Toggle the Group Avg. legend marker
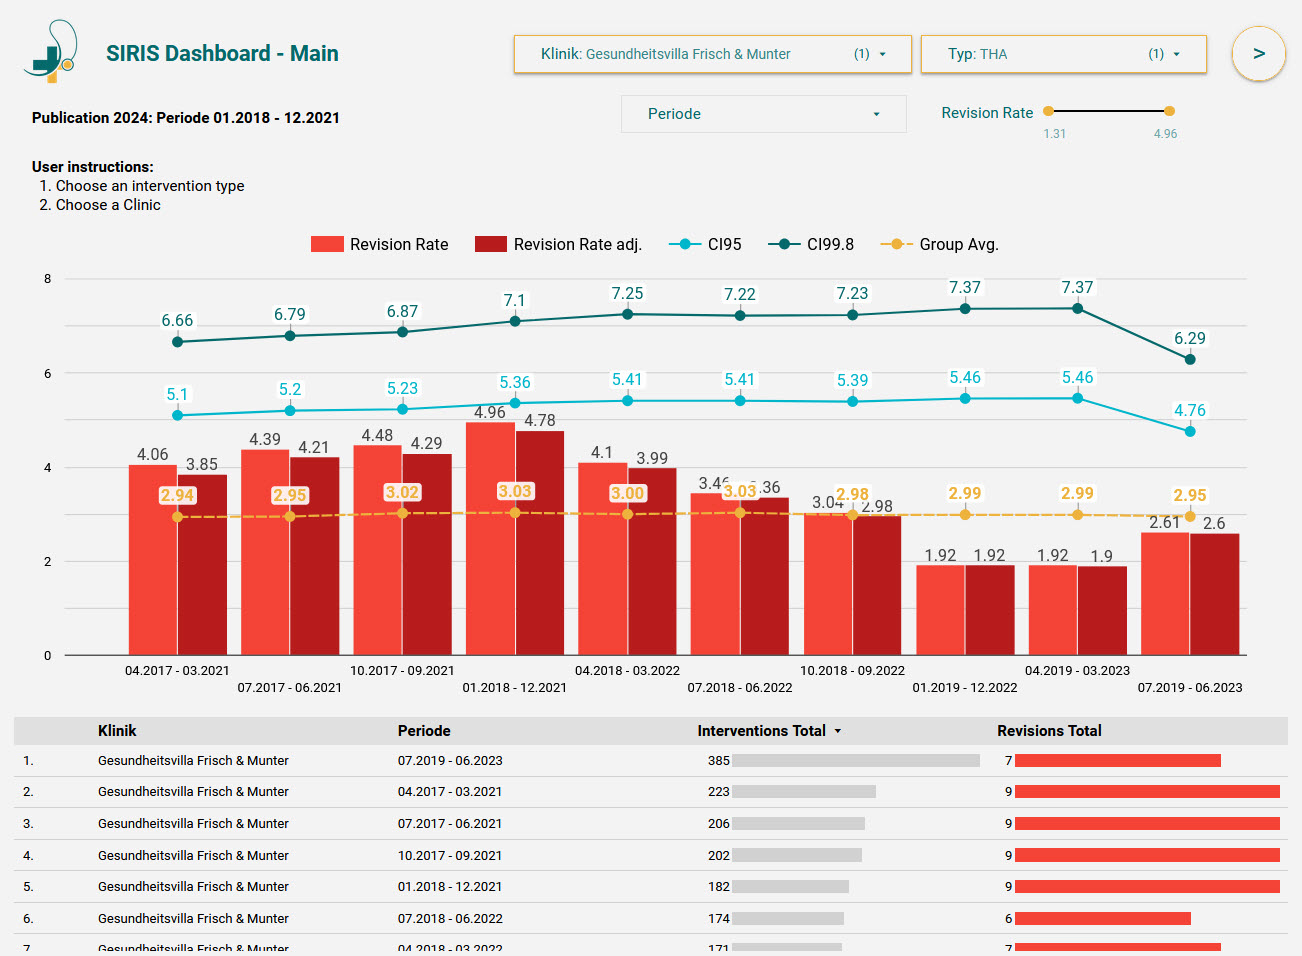The height and width of the screenshot is (956, 1302). (896, 244)
